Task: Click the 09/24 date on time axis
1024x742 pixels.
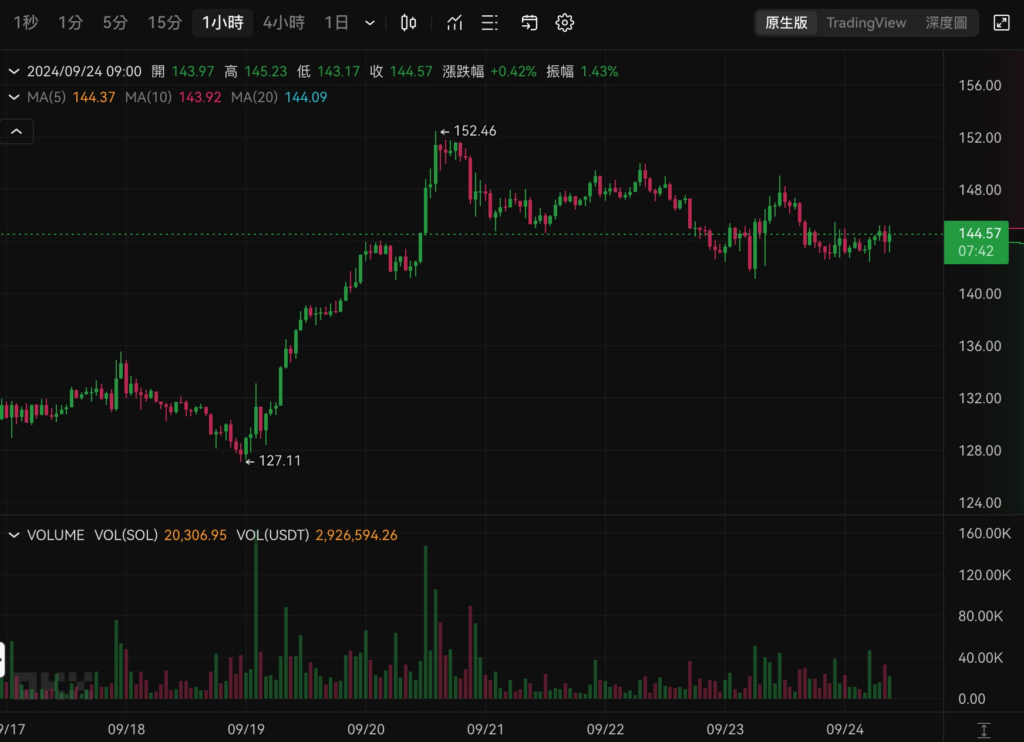Action: pos(845,729)
